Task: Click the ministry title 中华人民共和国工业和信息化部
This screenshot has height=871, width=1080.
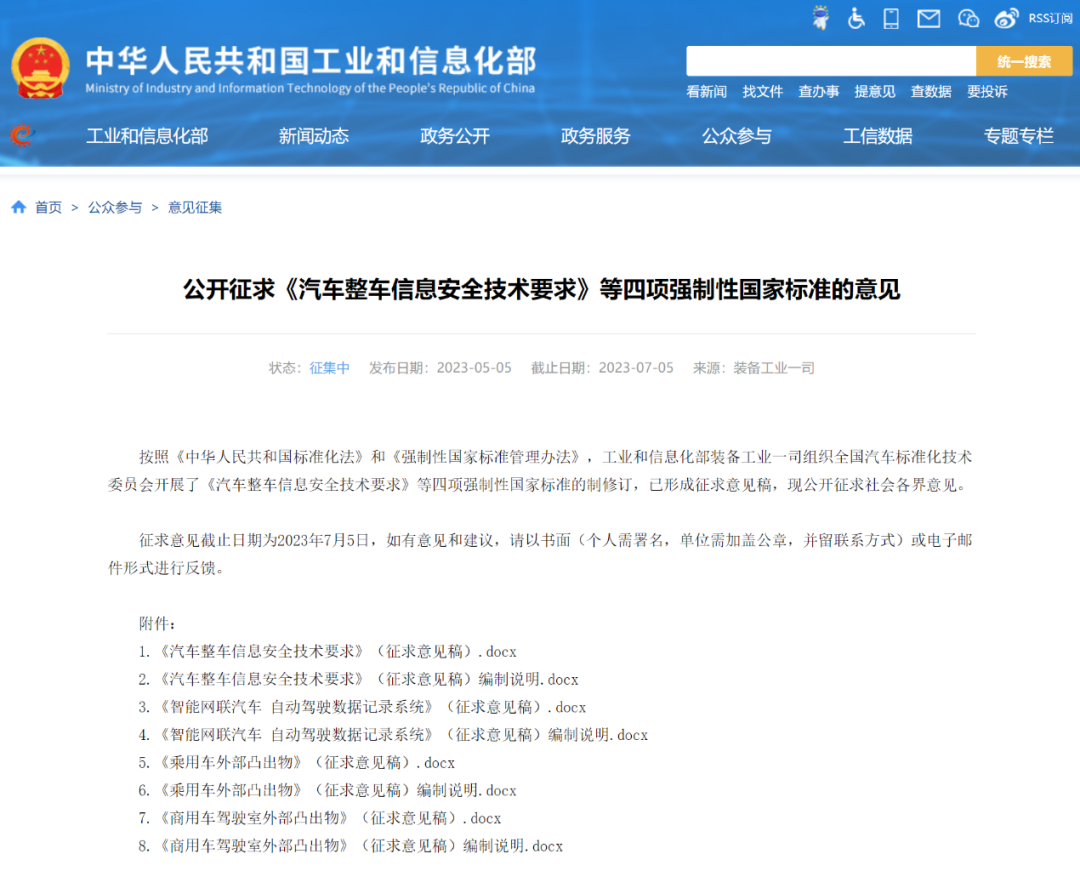Action: (311, 61)
